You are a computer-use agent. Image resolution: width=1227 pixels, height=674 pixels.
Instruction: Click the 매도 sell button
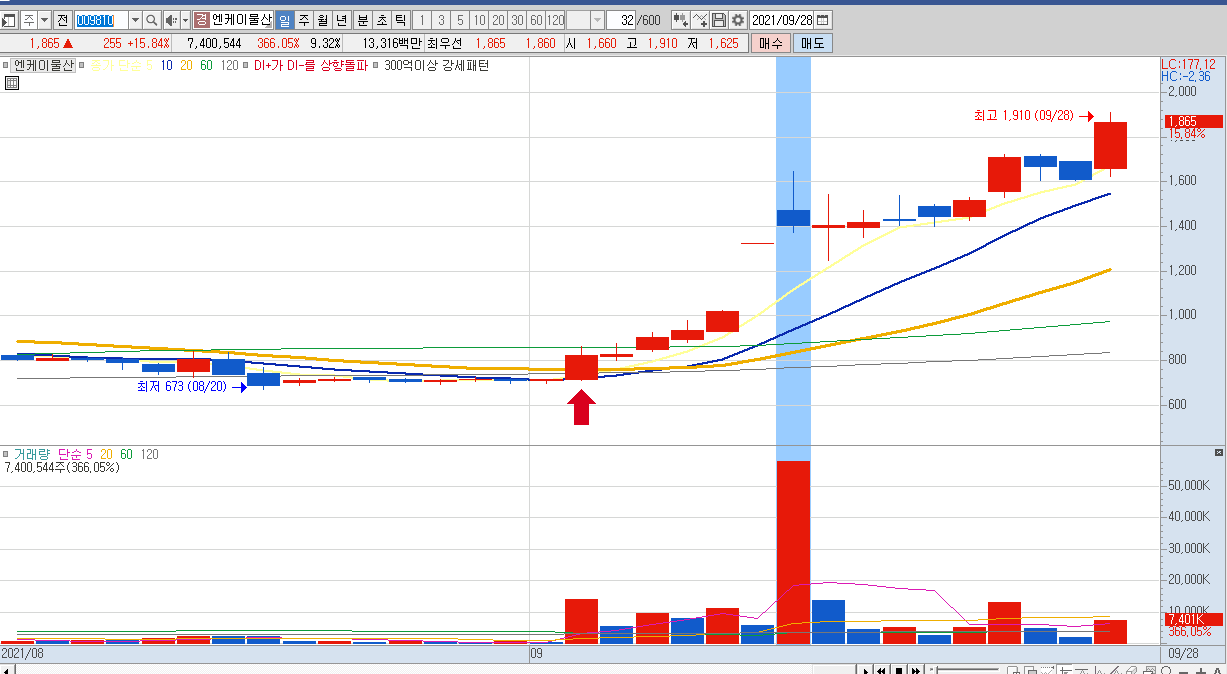tap(811, 43)
